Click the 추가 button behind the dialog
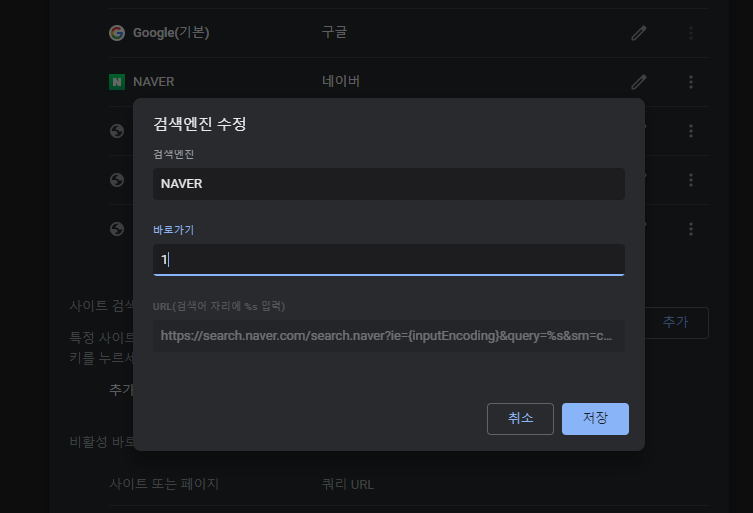Image resolution: width=753 pixels, height=513 pixels. click(x=676, y=323)
